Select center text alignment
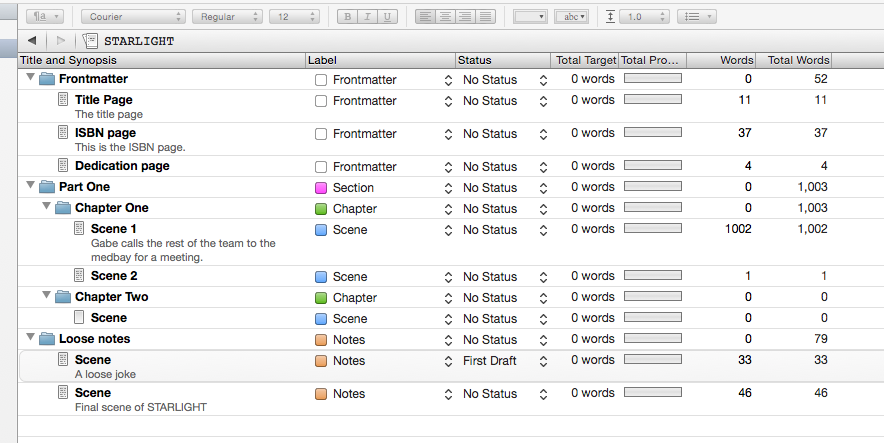This screenshot has height=443, width=884. click(x=445, y=17)
